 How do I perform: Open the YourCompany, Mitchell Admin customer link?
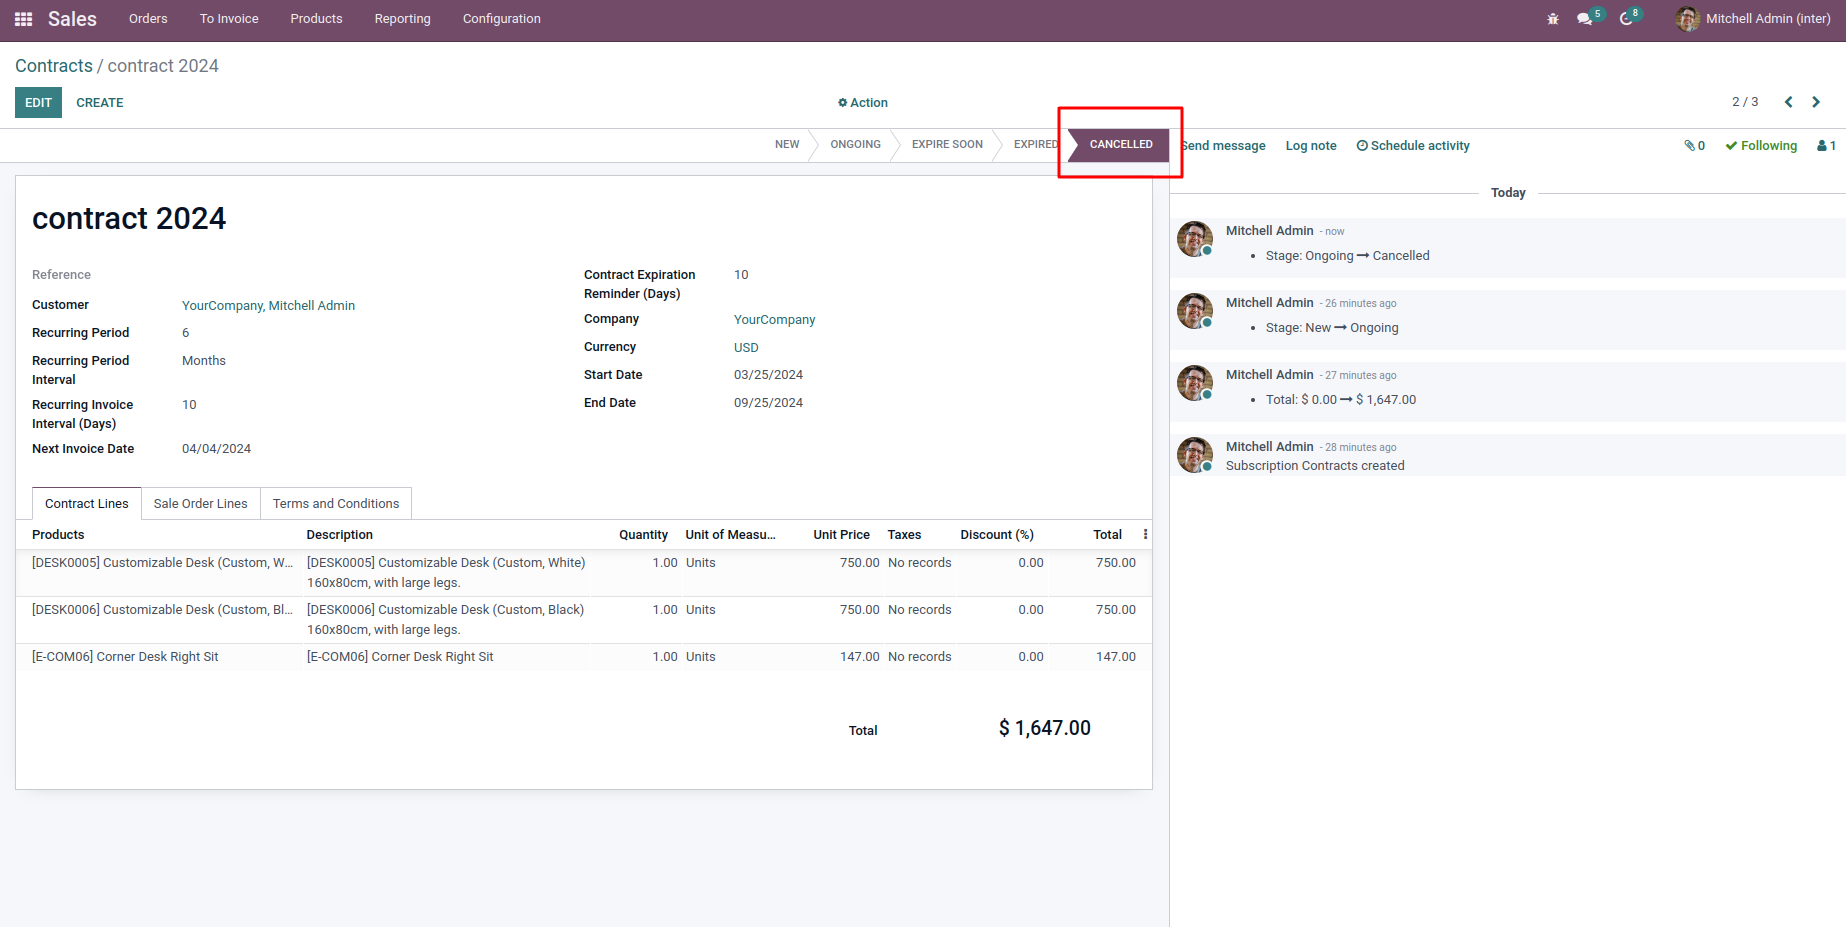click(x=268, y=306)
